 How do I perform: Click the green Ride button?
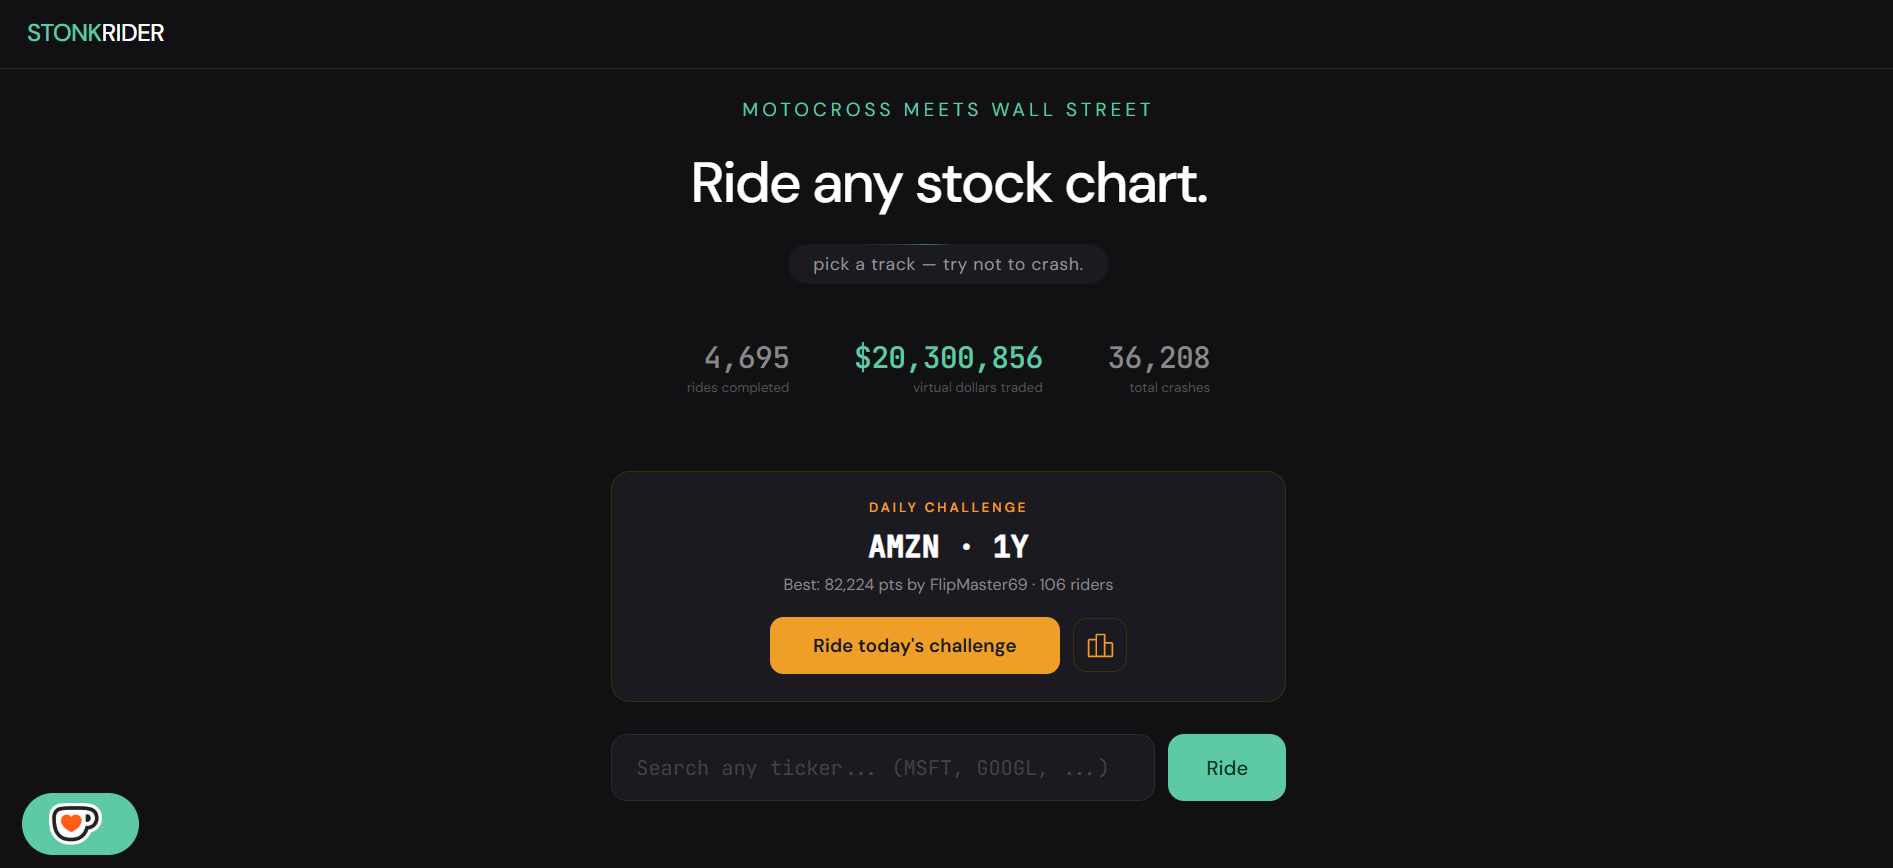click(1226, 767)
